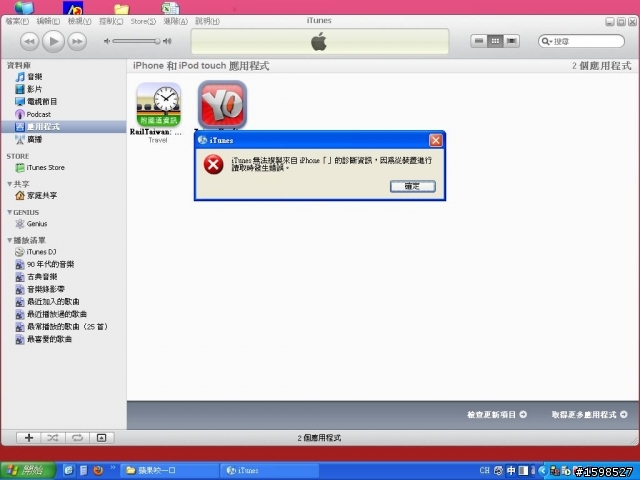Click 確定 in the error dialog
Viewport: 640px width, 480px height.
point(413,187)
